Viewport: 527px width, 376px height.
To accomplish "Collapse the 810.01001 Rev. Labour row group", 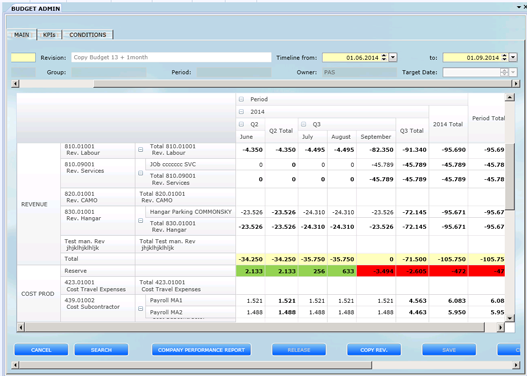I will pos(140,150).
